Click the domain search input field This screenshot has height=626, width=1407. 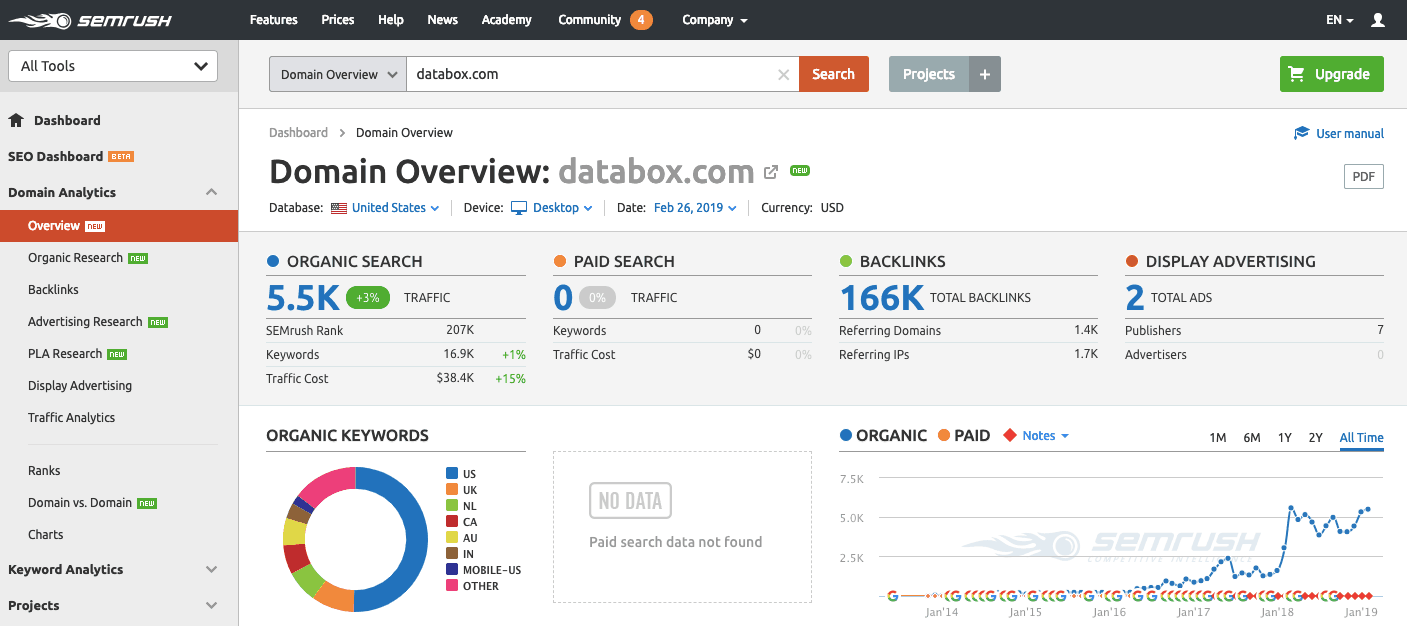[590, 74]
